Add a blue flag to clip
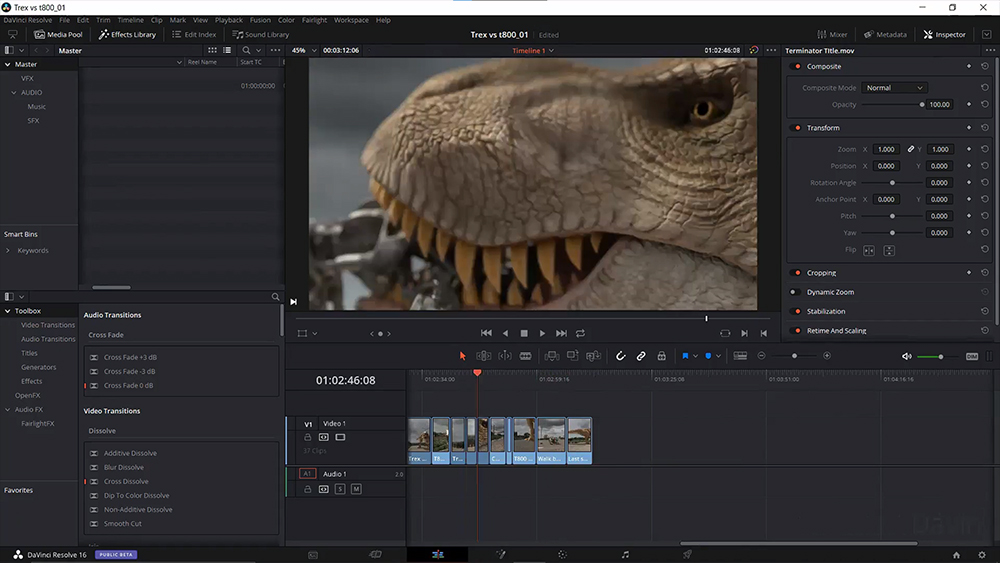This screenshot has width=1000, height=563. 685,356
